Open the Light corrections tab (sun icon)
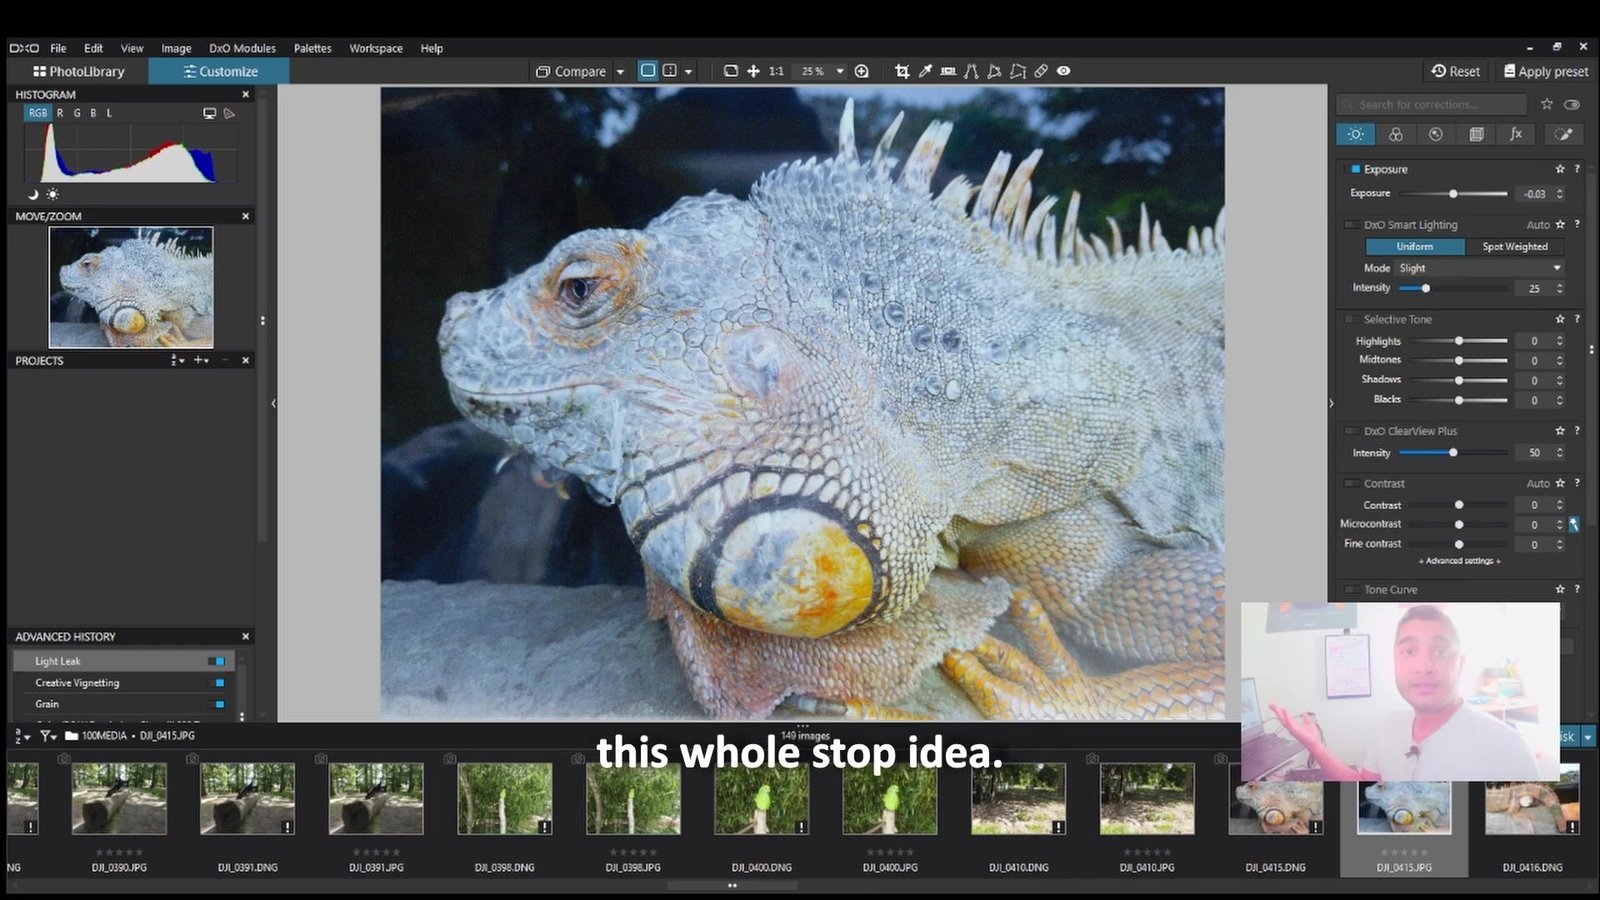This screenshot has width=1600, height=900. 1356,134
